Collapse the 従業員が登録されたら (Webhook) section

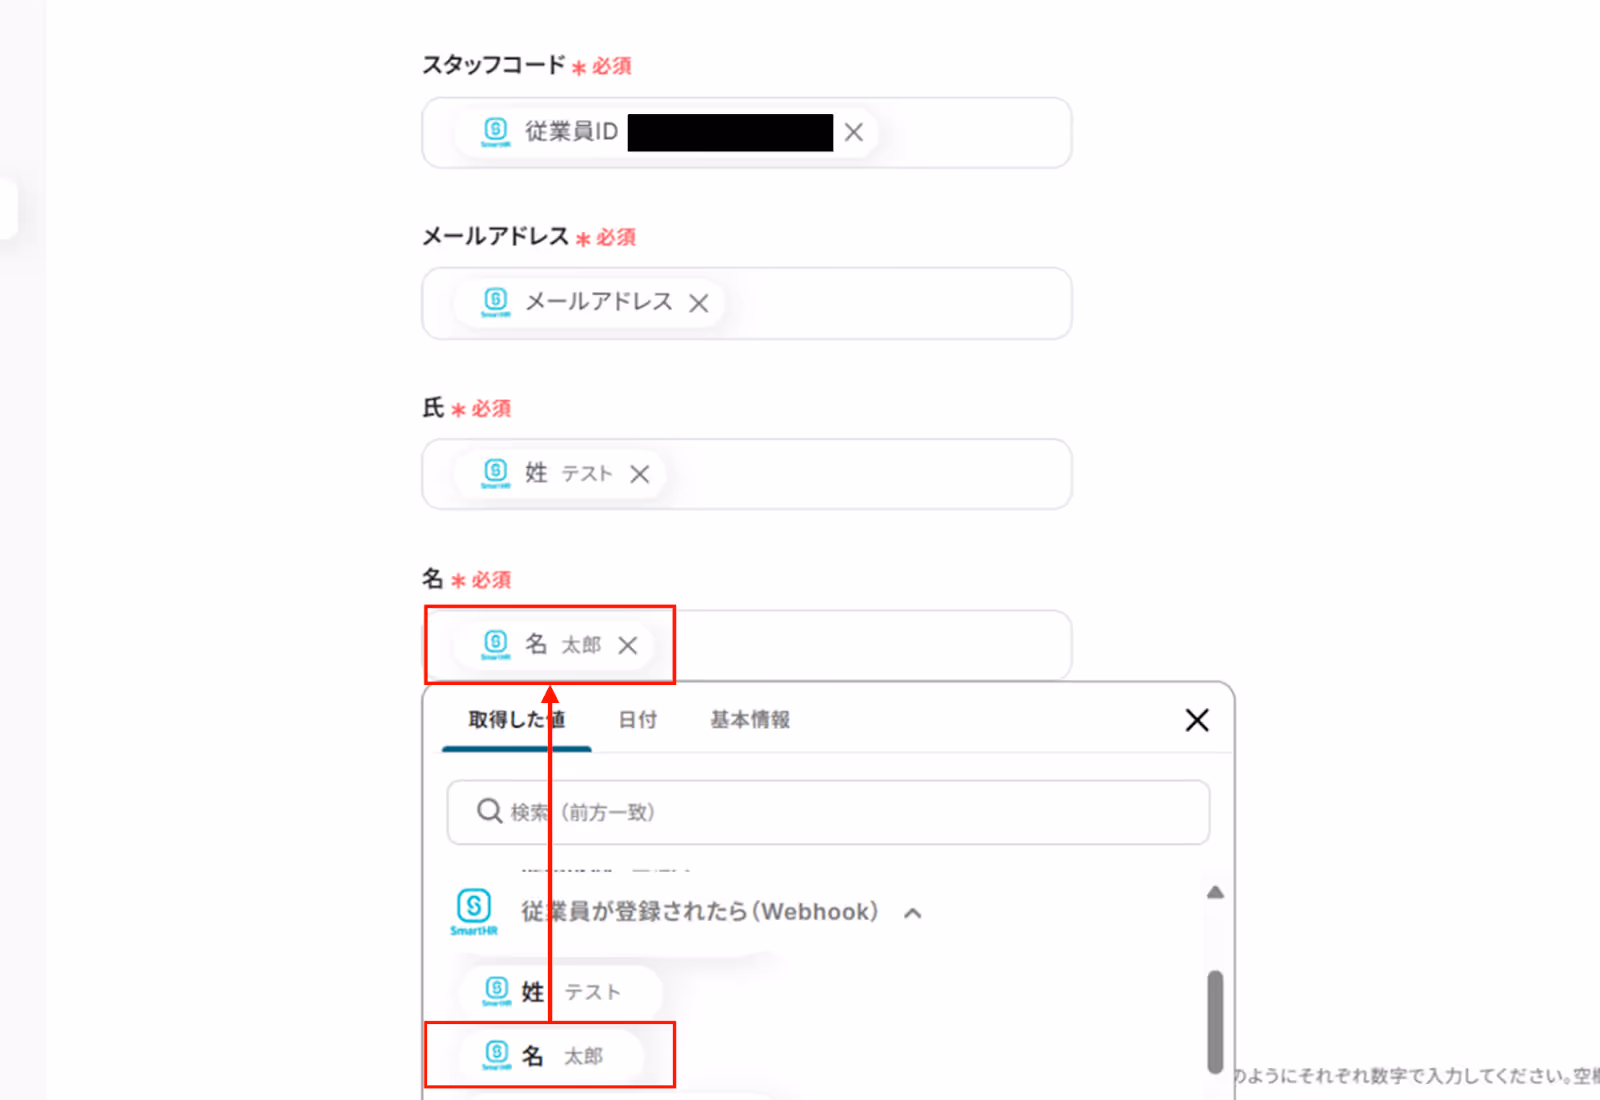[913, 913]
